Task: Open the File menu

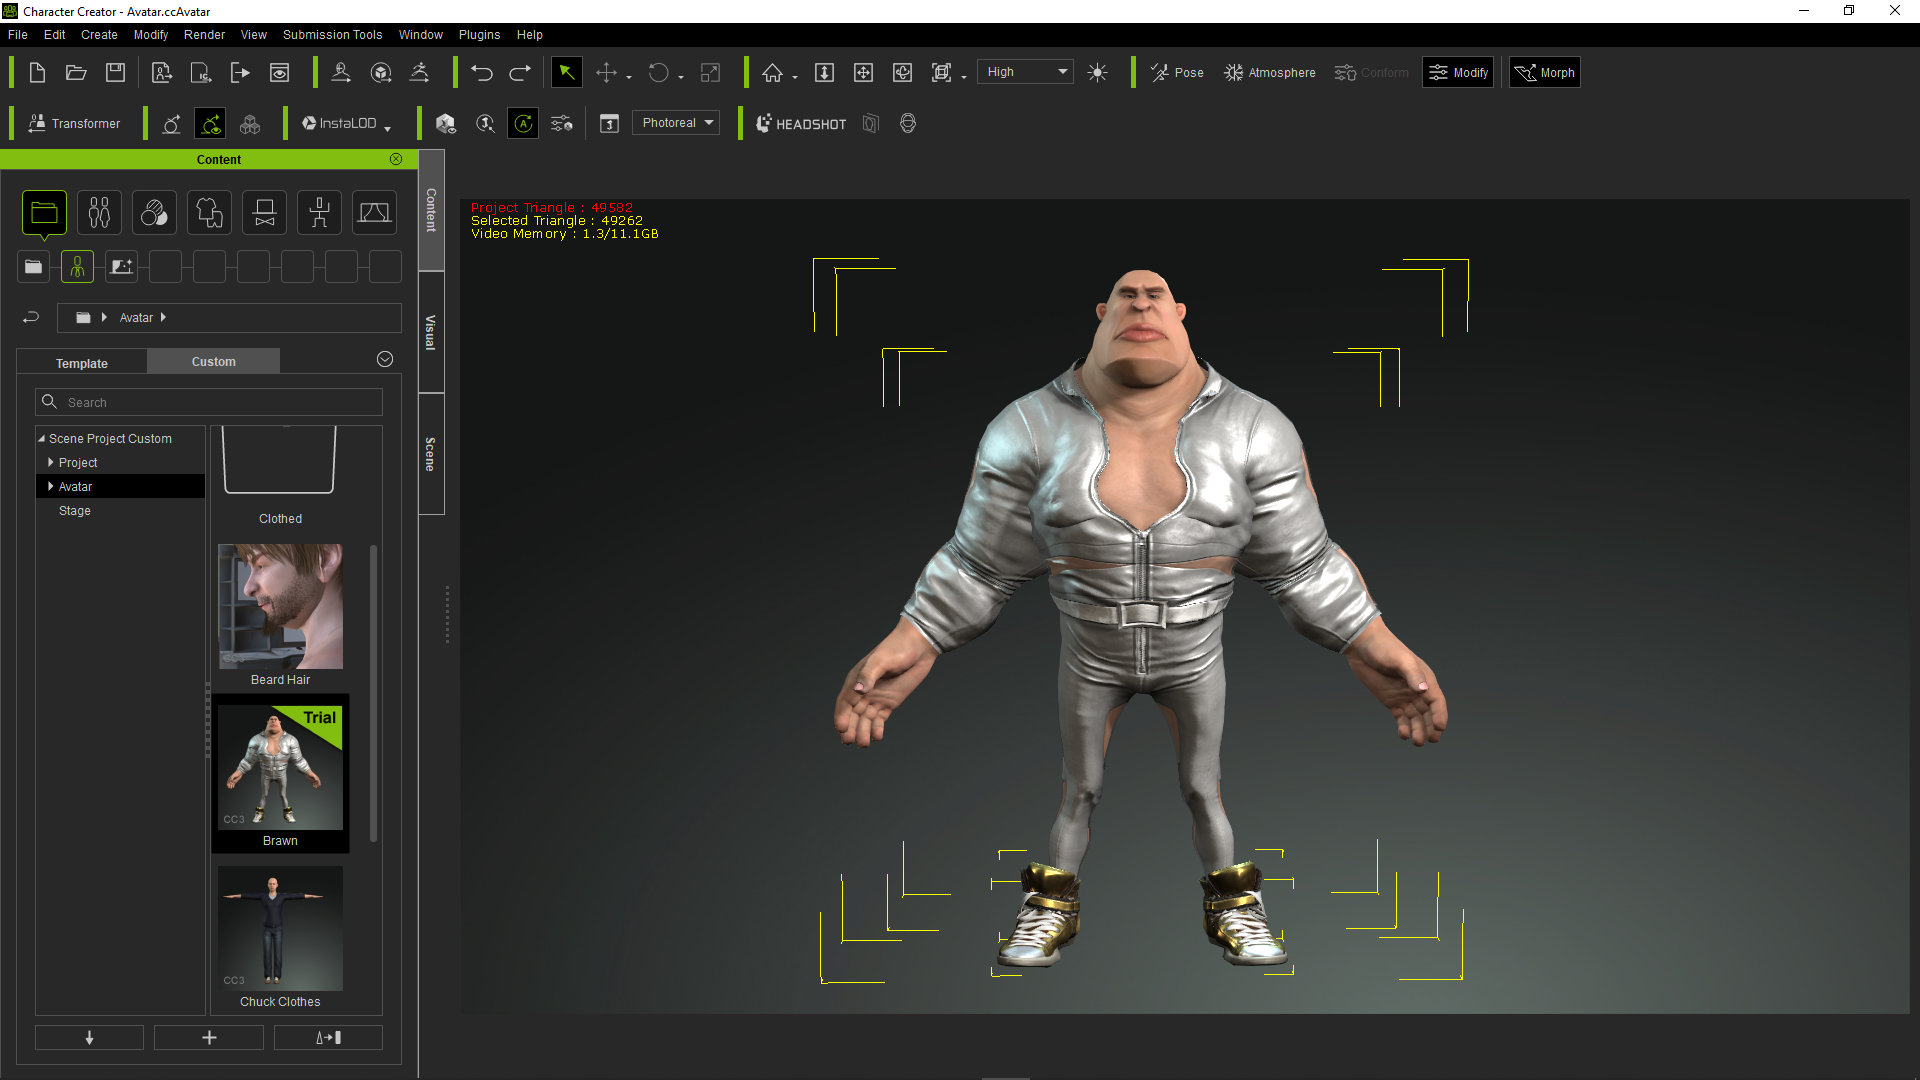Action: (x=17, y=34)
